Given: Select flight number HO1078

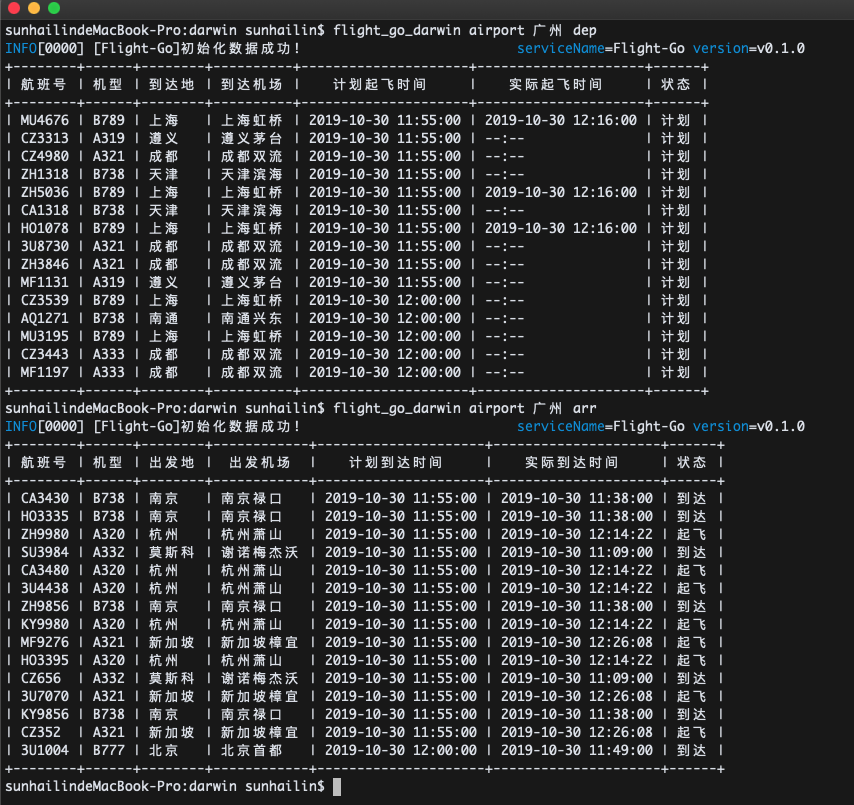Looking at the screenshot, I should tap(45, 228).
